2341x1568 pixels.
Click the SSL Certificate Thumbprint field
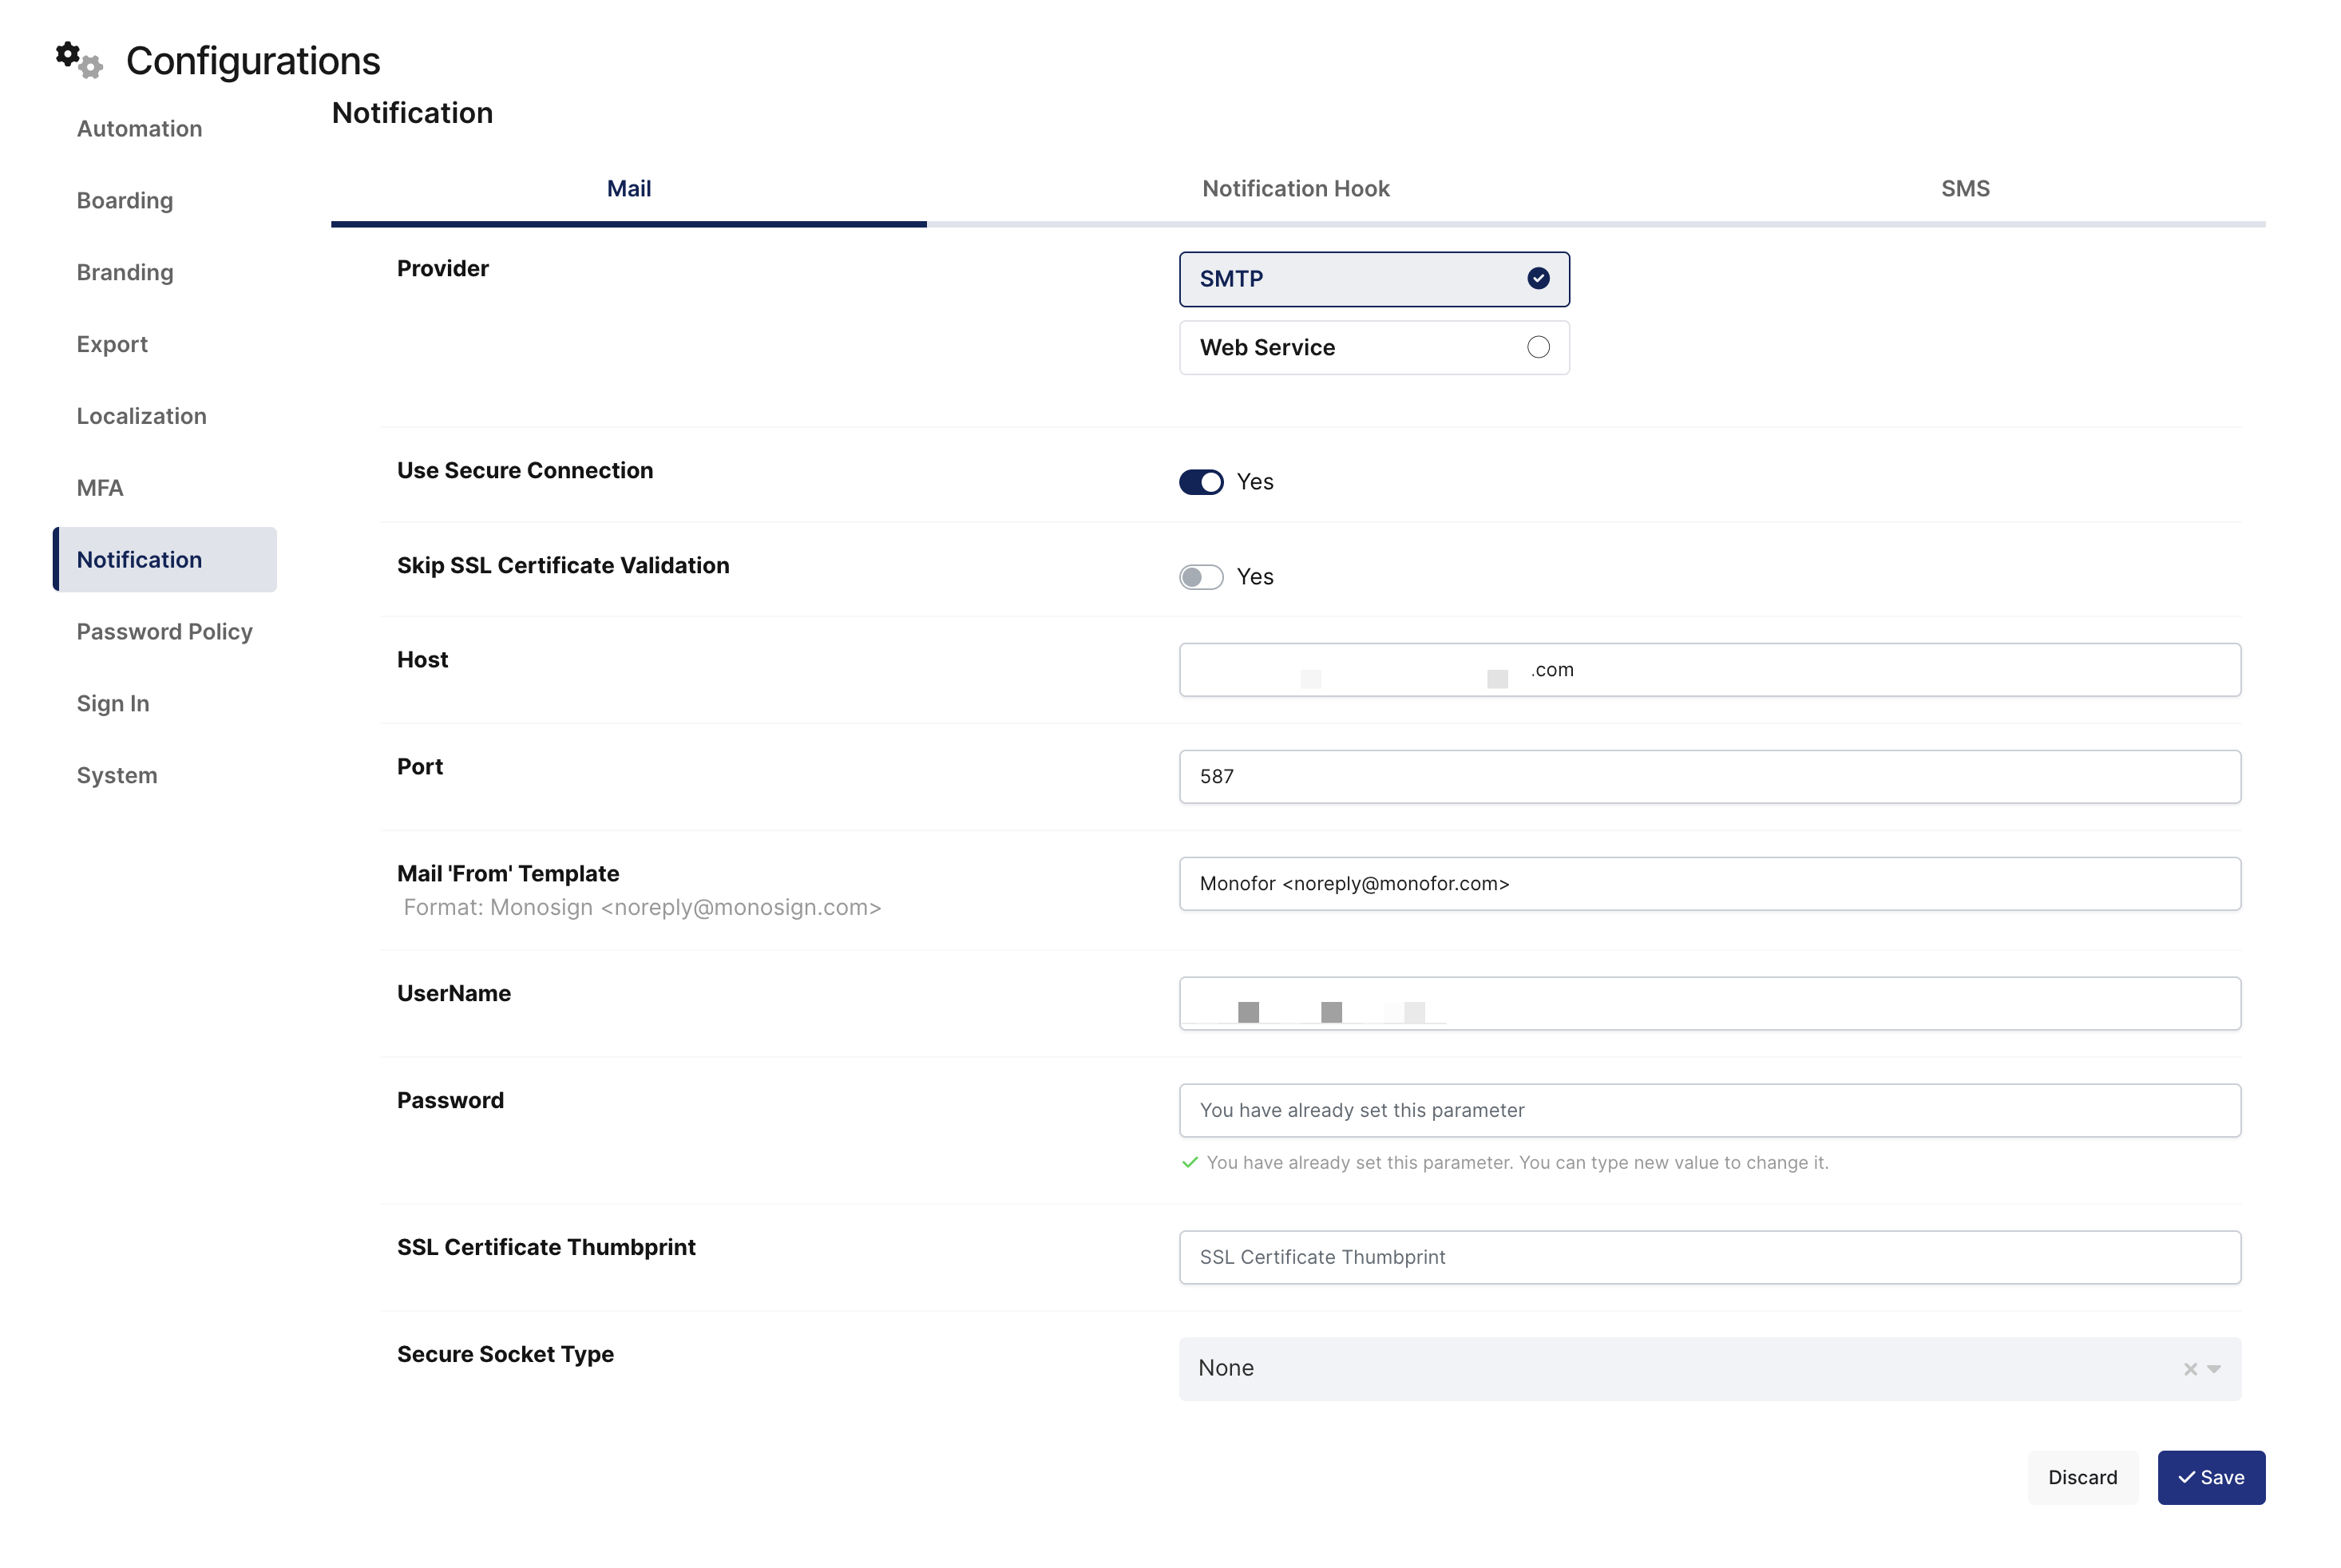click(1710, 1257)
